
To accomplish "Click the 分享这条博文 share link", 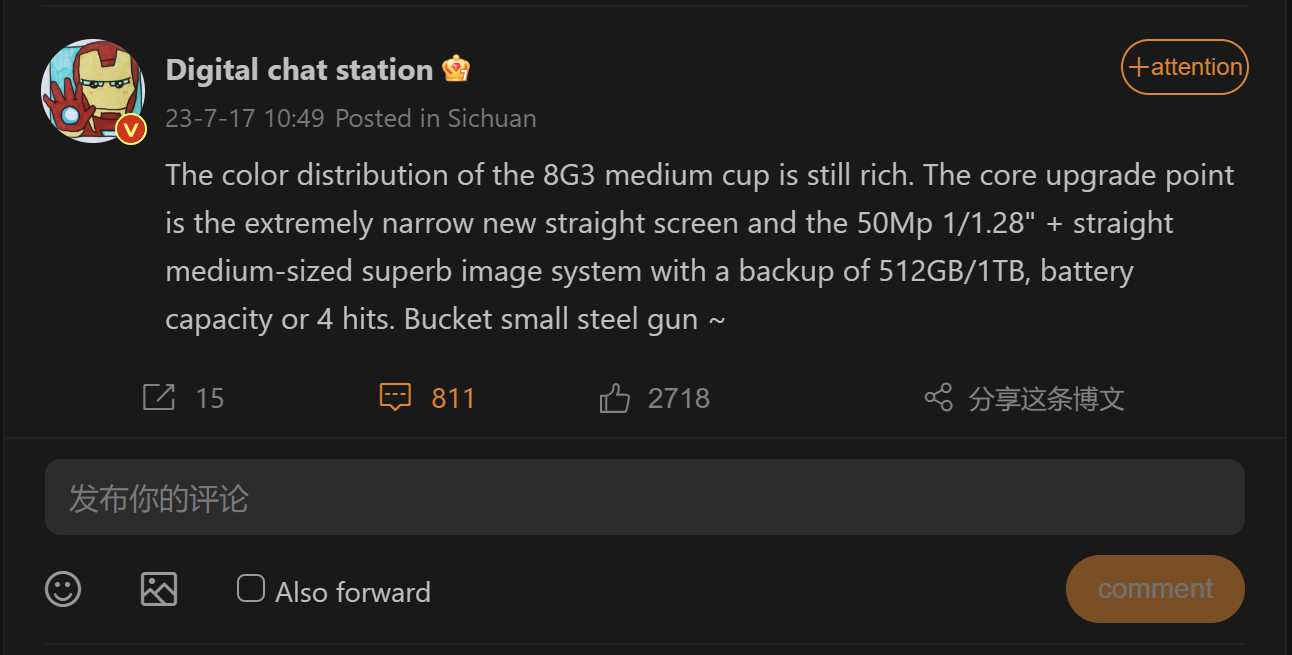I will coord(1046,399).
